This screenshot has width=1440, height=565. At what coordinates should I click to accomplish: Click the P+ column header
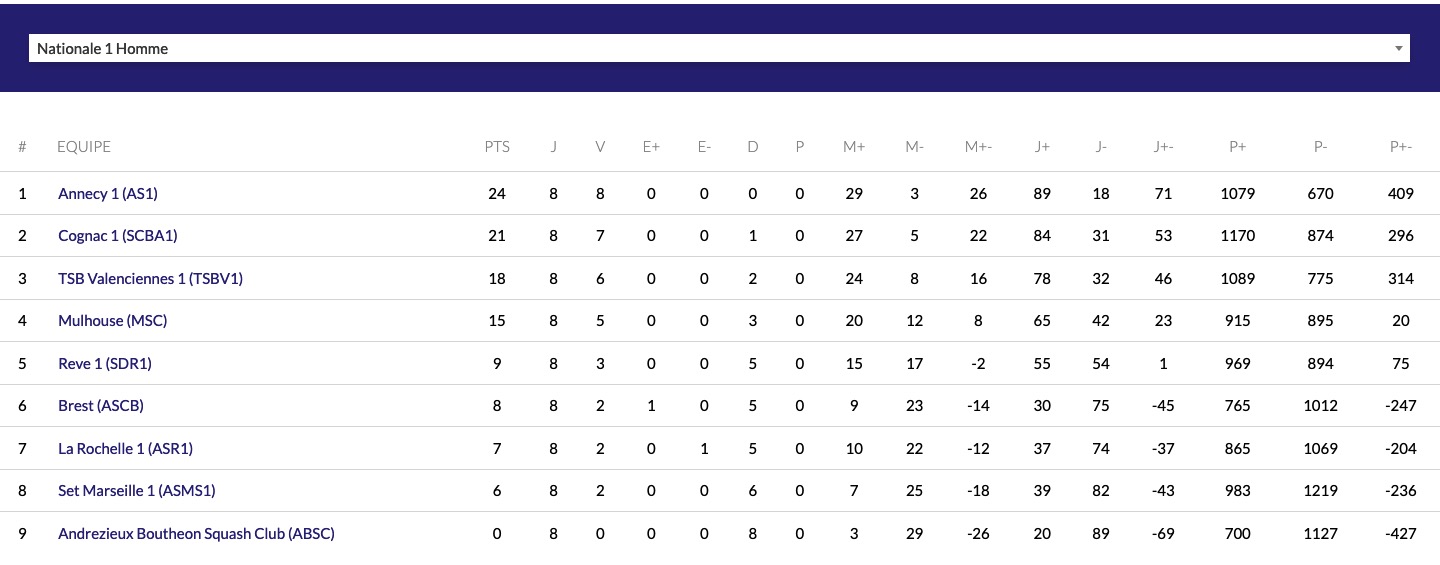click(x=1238, y=147)
